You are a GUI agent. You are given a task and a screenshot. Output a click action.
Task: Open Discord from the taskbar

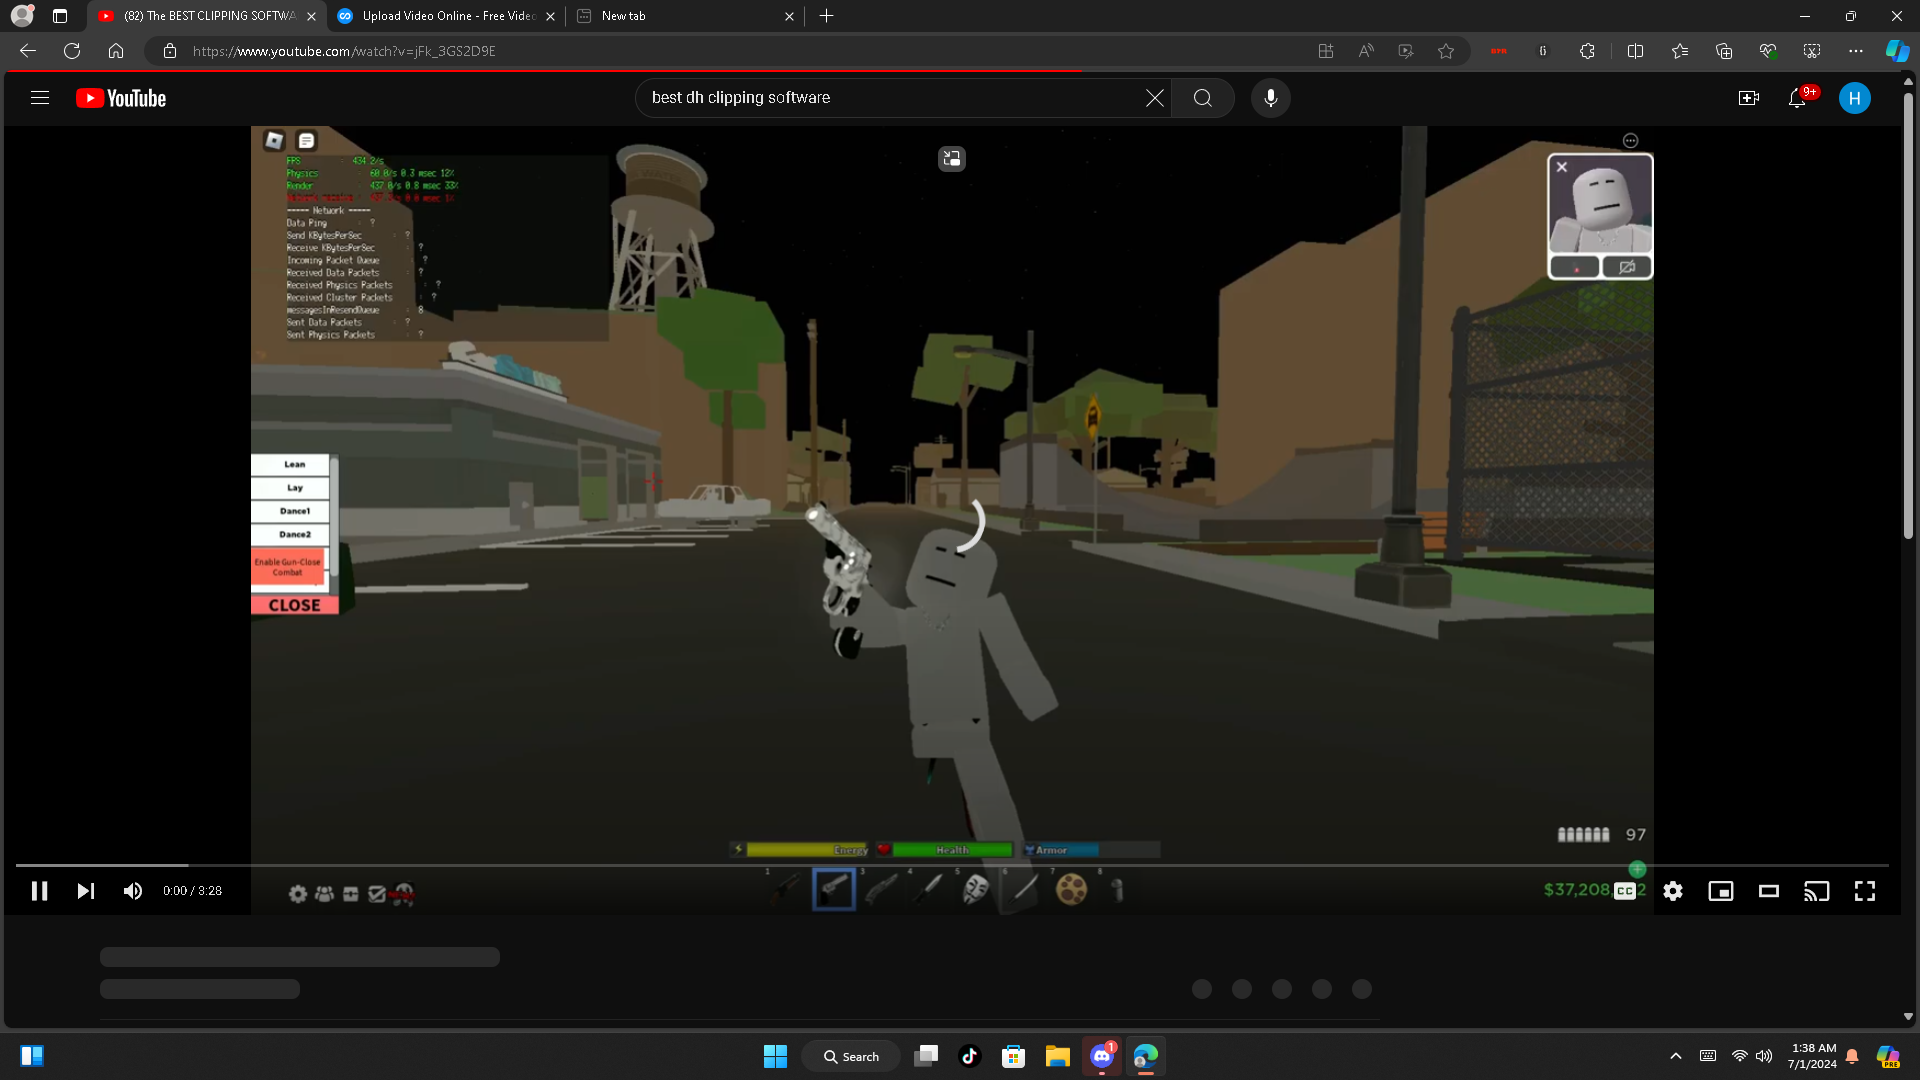(x=1102, y=1056)
